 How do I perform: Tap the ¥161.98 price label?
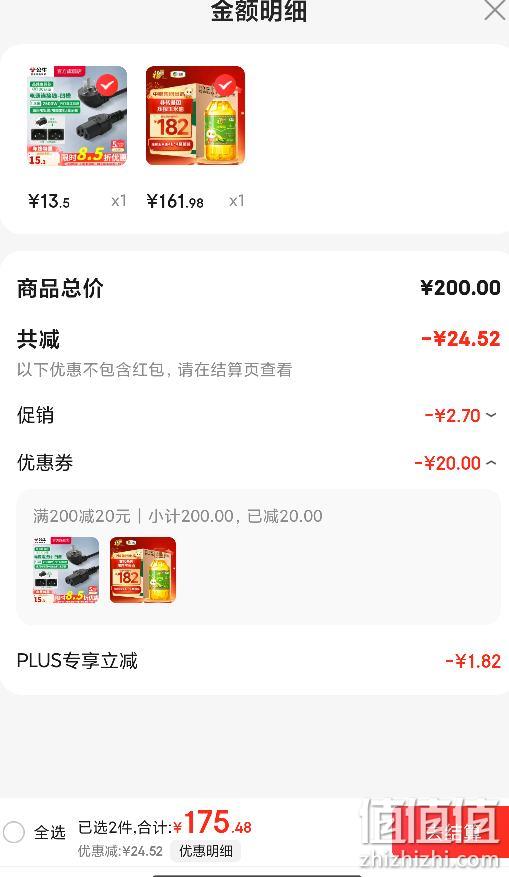pos(175,201)
